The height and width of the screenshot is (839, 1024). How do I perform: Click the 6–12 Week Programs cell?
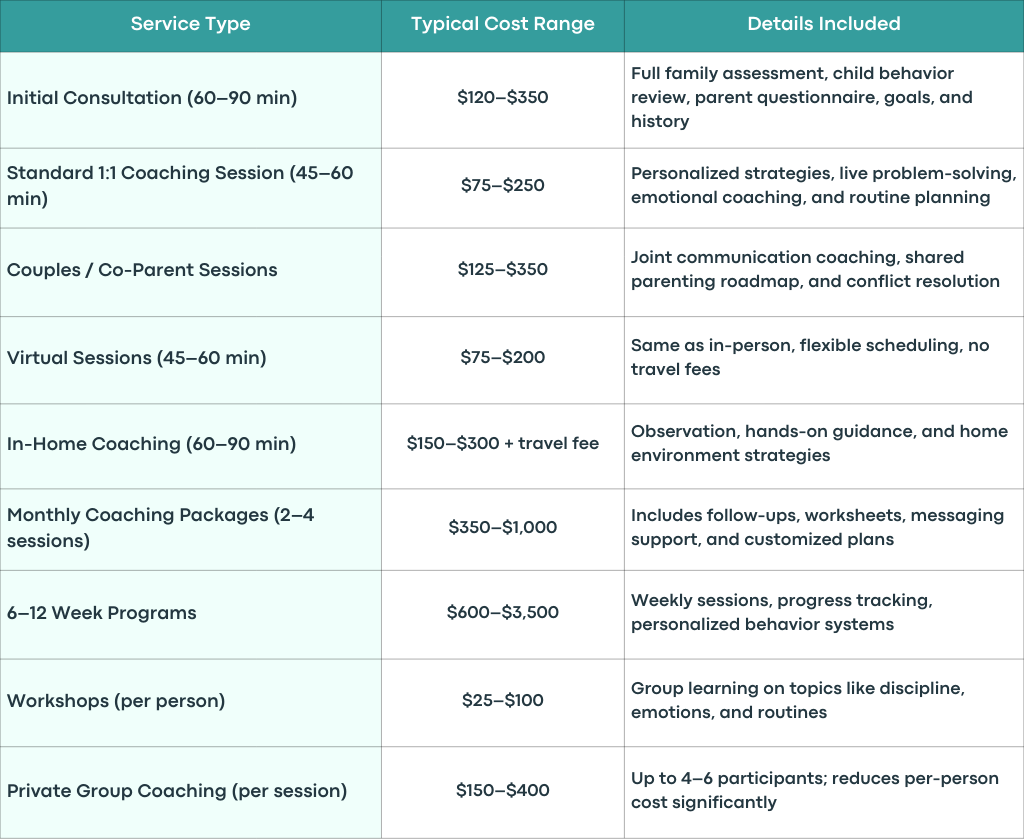[x=191, y=614]
